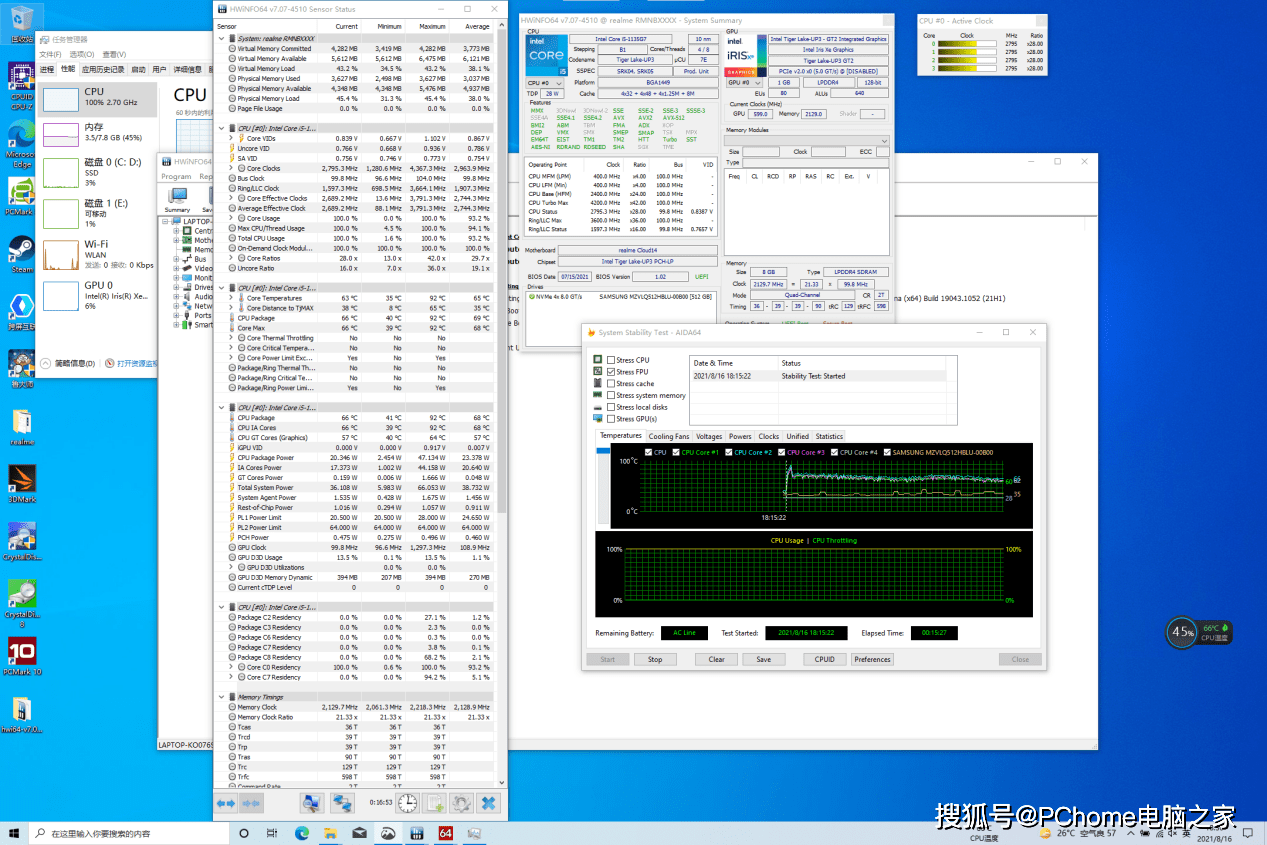Open the Photos taskbar icon
This screenshot has height=845, width=1267.
(388, 833)
